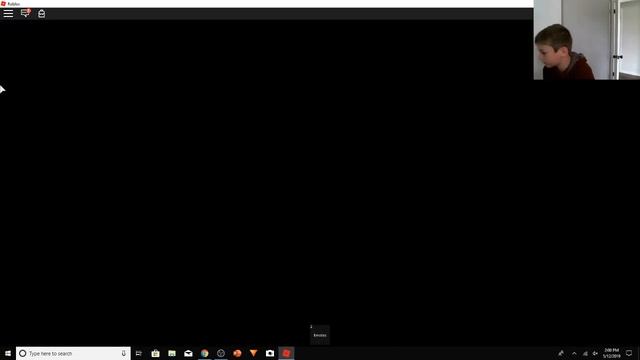Click the 'Type here to search' box
The width and height of the screenshot is (640, 360).
coord(73,353)
